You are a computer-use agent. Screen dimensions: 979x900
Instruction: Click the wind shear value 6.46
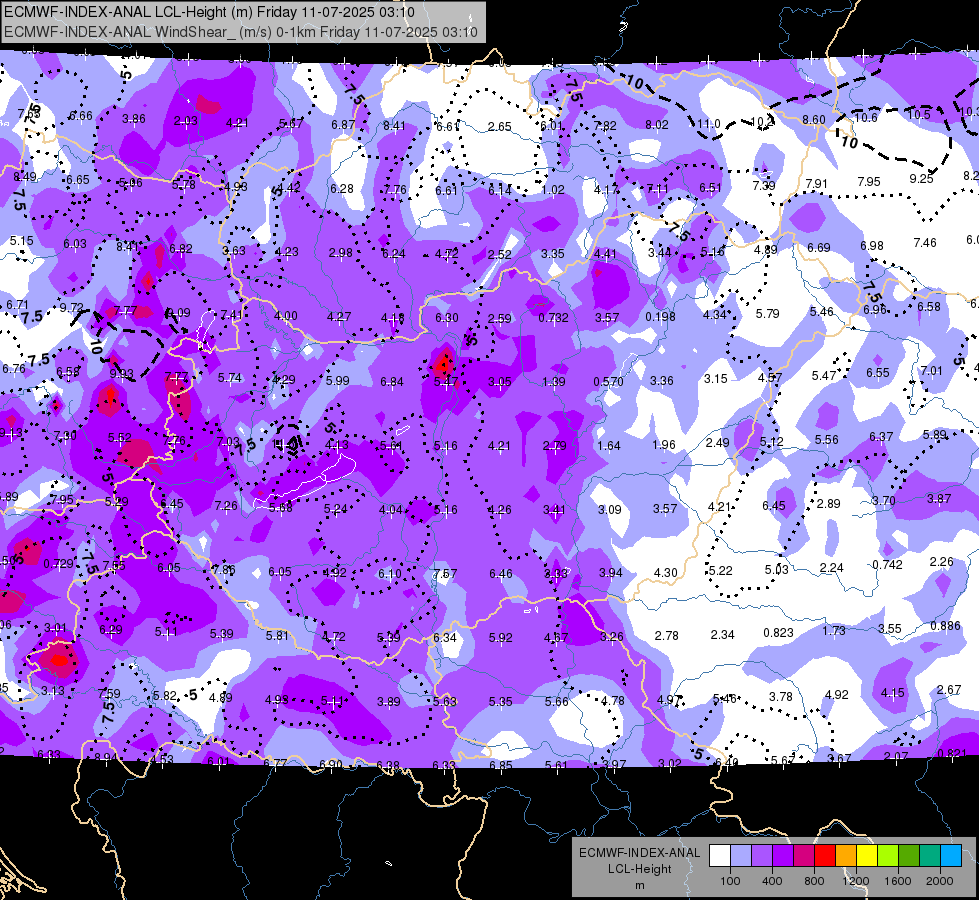tap(501, 573)
